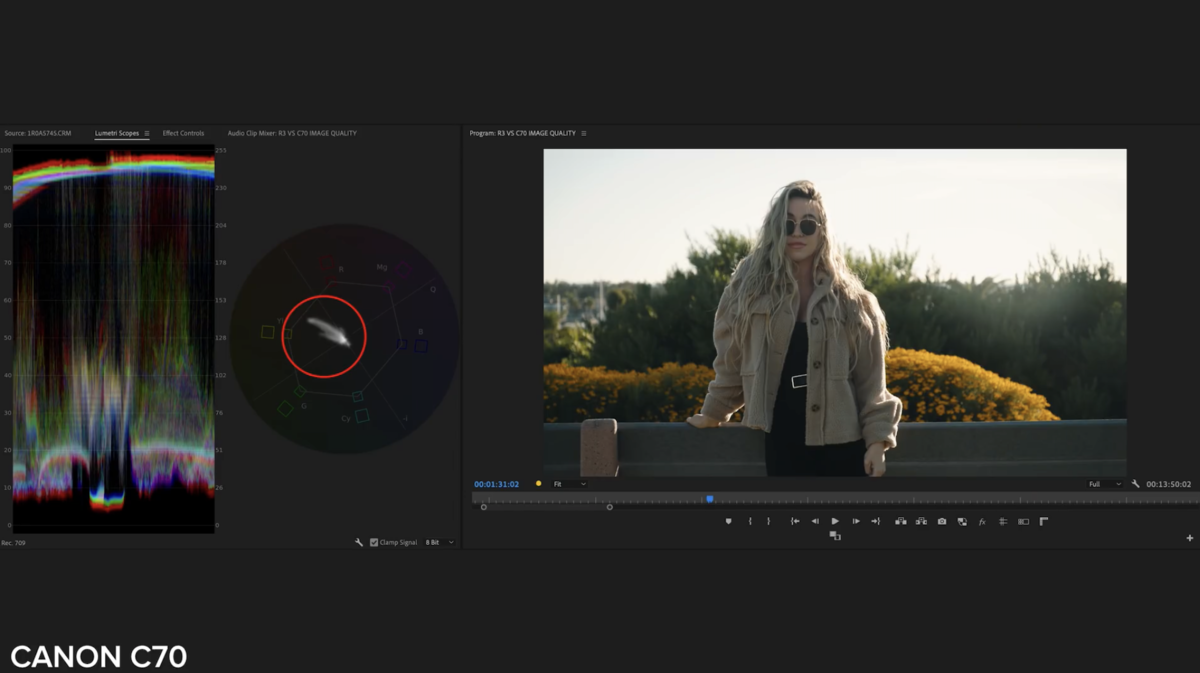Open the Audio Clip Mixer tab
The image size is (1200, 673).
pos(292,133)
